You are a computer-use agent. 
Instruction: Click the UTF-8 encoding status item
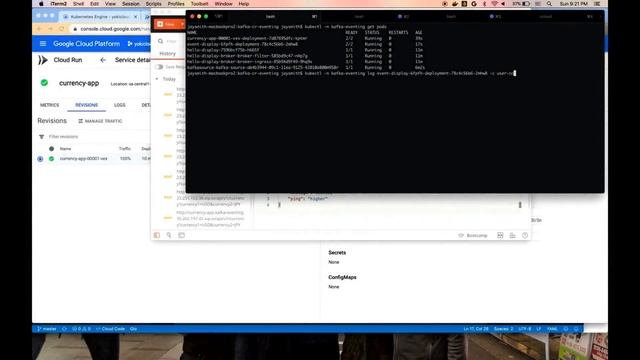click(525, 329)
